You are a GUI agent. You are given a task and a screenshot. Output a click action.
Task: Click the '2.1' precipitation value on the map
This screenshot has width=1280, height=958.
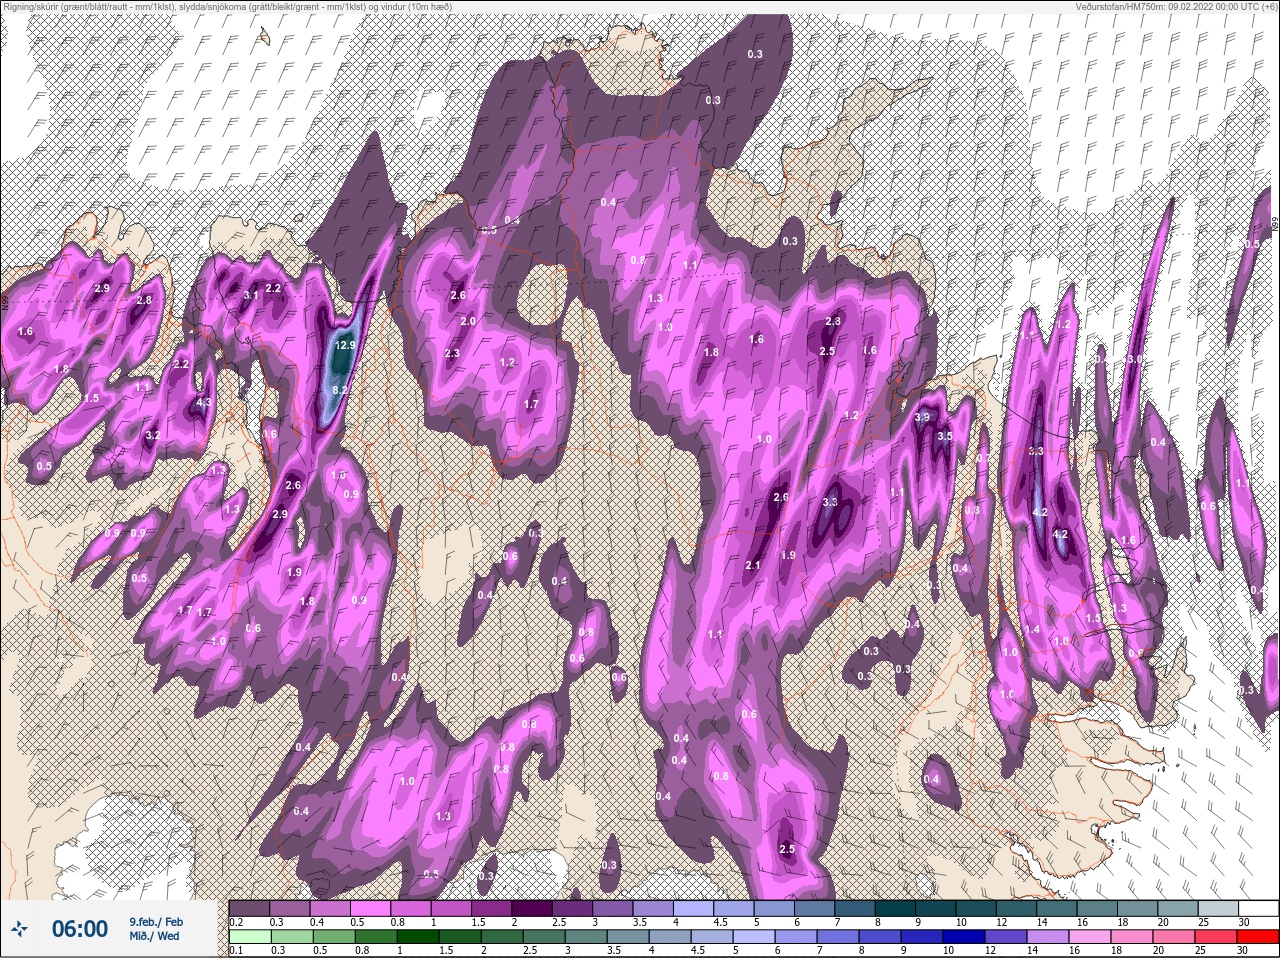[x=754, y=566]
